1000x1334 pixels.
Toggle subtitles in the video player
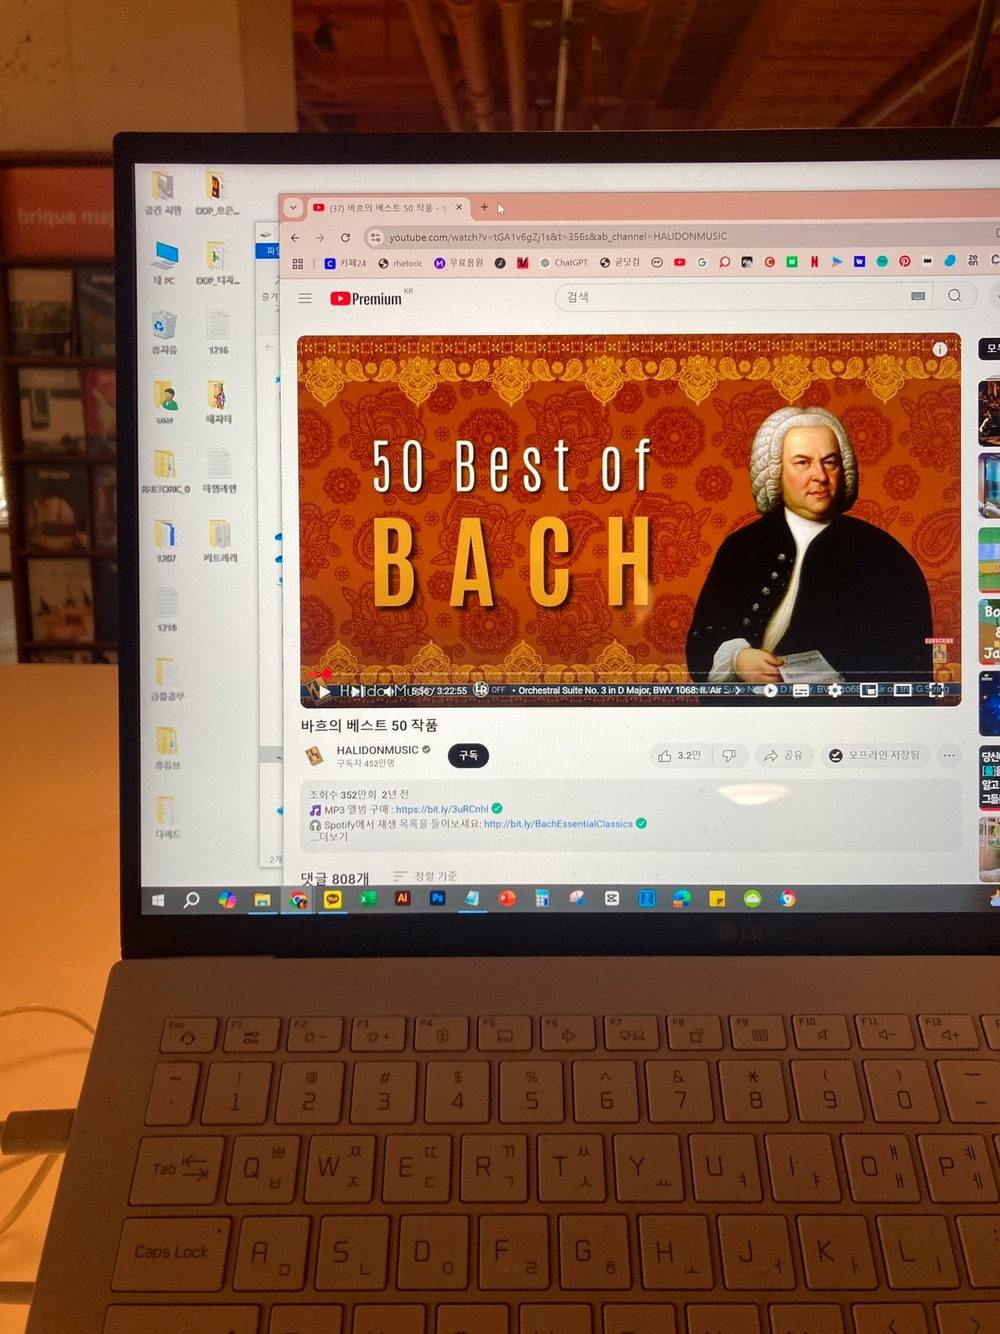801,690
